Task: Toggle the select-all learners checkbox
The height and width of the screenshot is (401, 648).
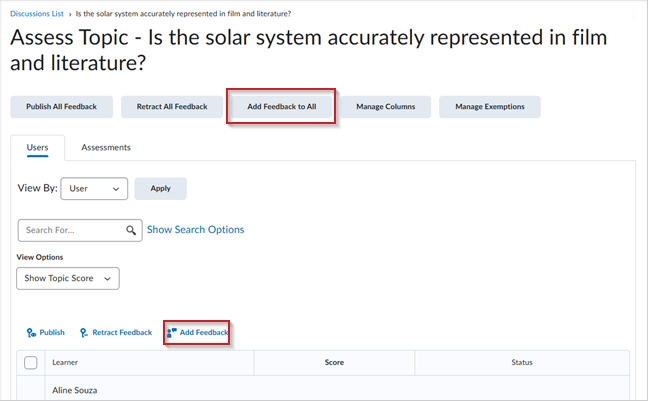Action: (x=30, y=362)
